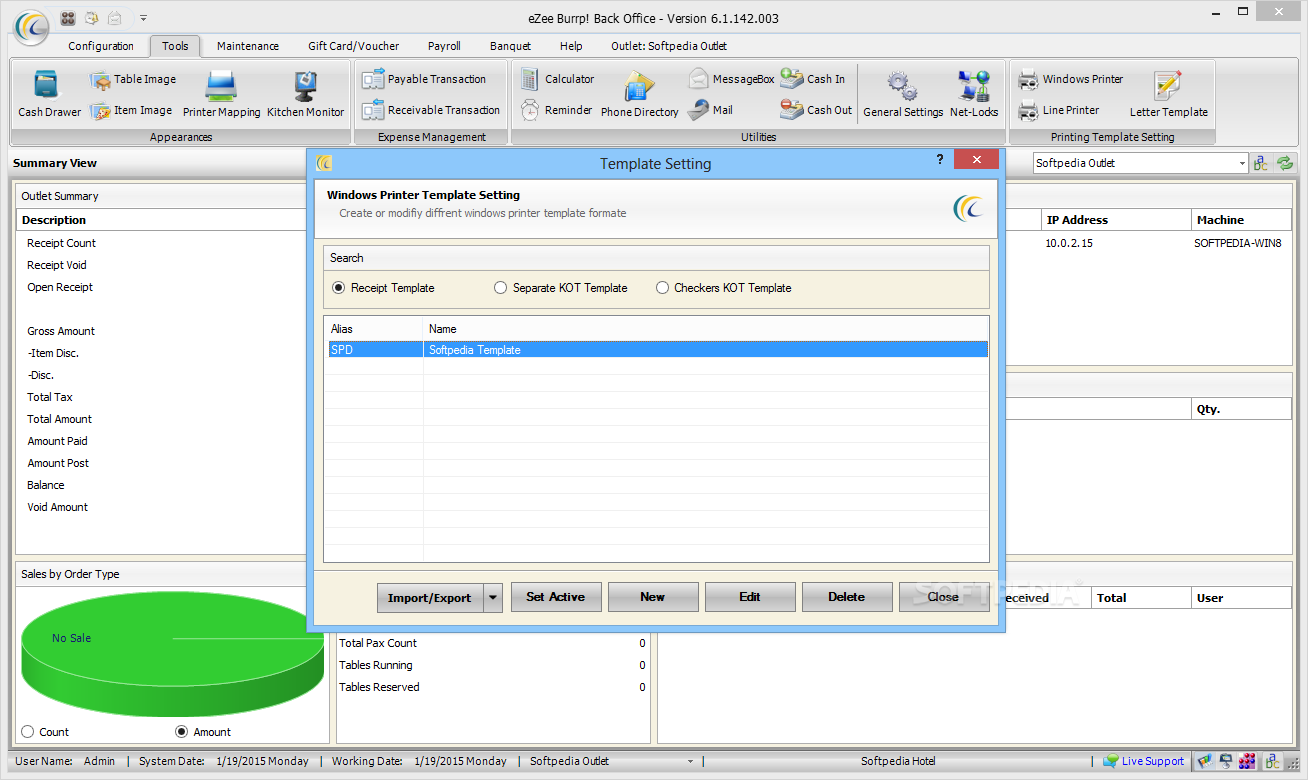Image resolution: width=1308 pixels, height=780 pixels.
Task: Open the Softpedia Outlet dropdown at top right
Action: tap(1242, 163)
